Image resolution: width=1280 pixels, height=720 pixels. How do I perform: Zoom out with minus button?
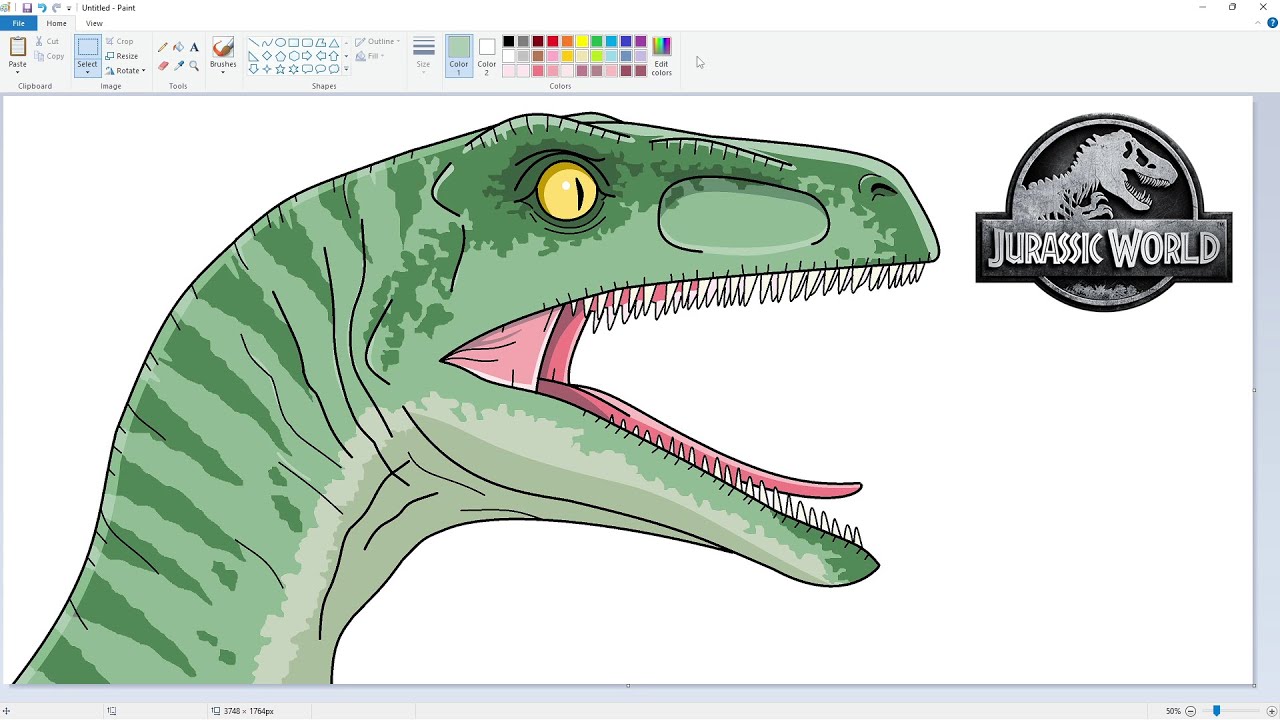(x=1190, y=711)
